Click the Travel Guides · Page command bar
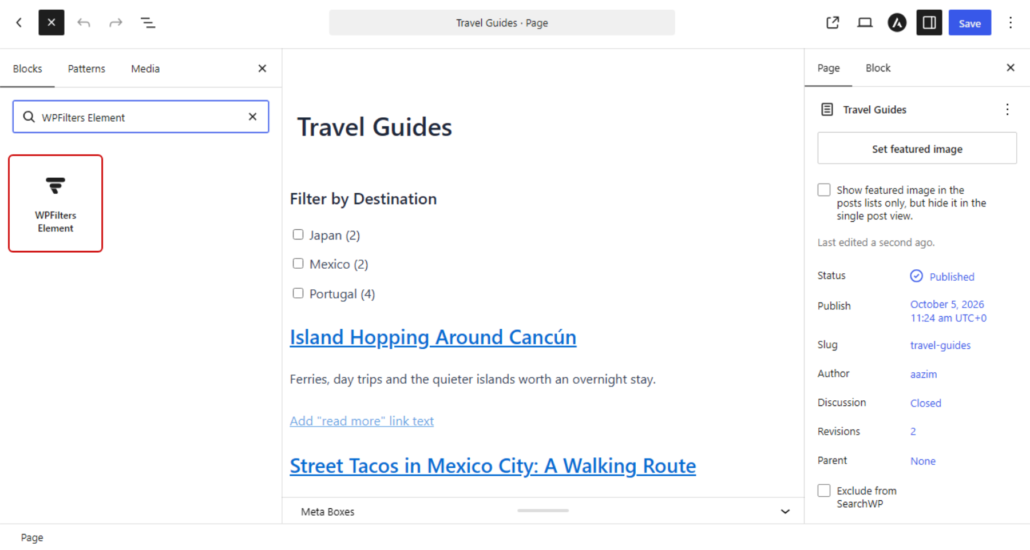 click(502, 23)
